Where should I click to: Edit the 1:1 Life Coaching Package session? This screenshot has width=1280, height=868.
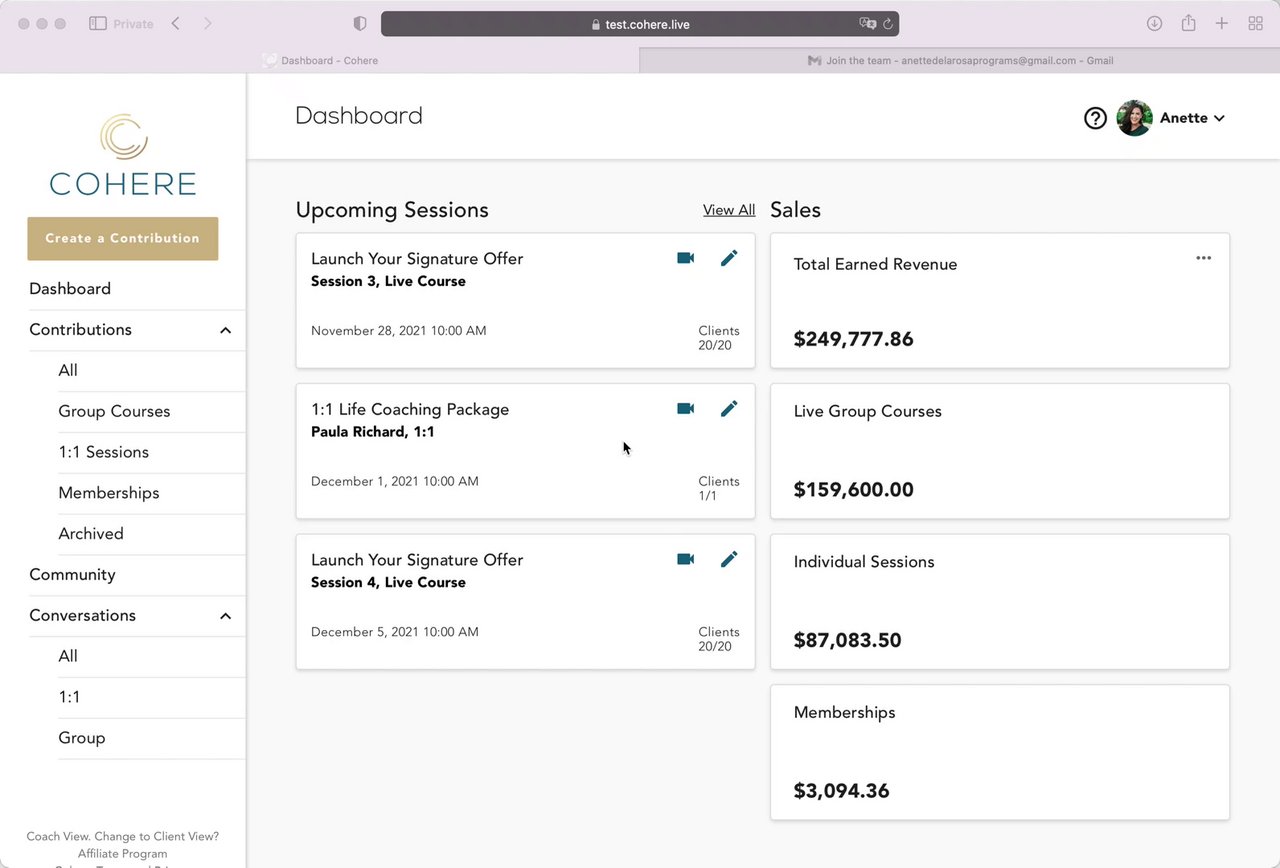coord(729,408)
